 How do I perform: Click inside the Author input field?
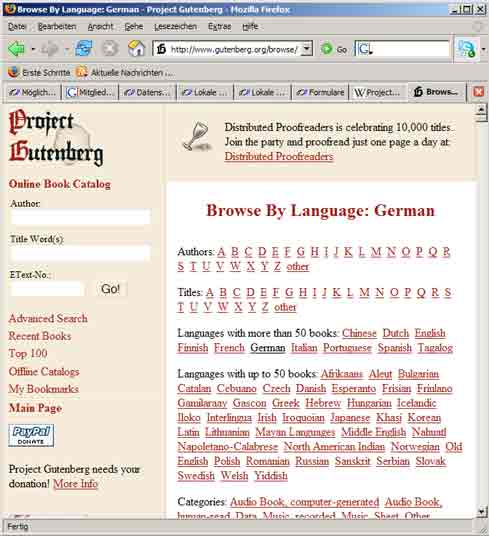(80, 217)
